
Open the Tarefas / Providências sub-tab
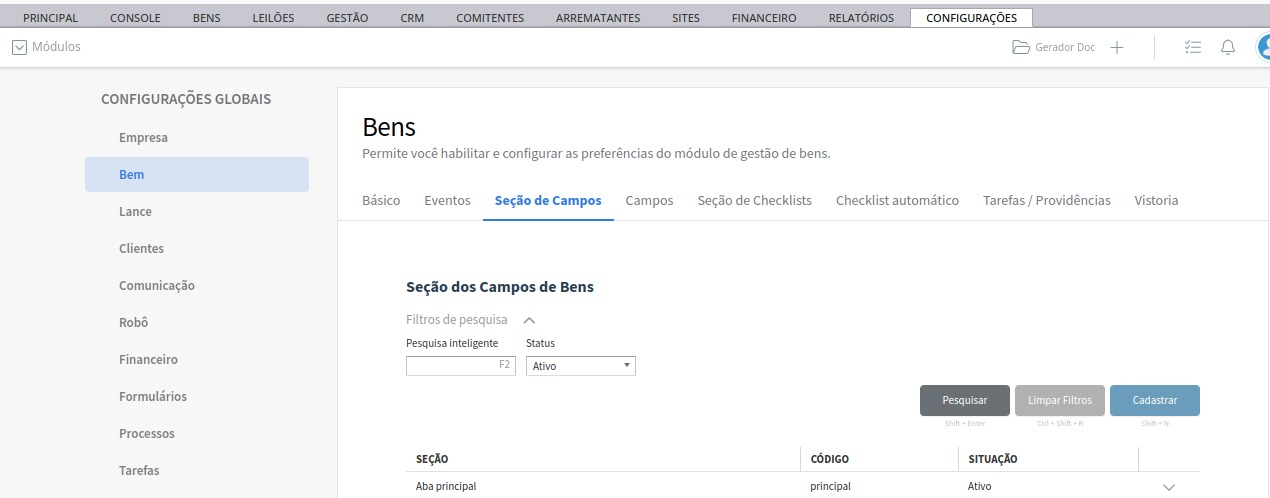coord(1046,200)
